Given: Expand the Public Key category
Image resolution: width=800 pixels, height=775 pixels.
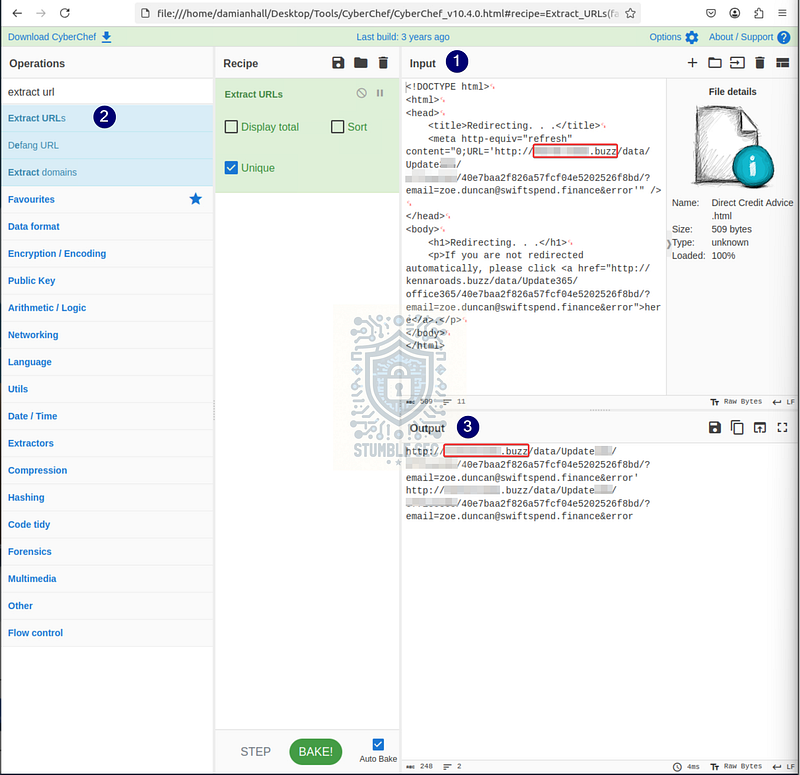Looking at the screenshot, I should coord(107,281).
